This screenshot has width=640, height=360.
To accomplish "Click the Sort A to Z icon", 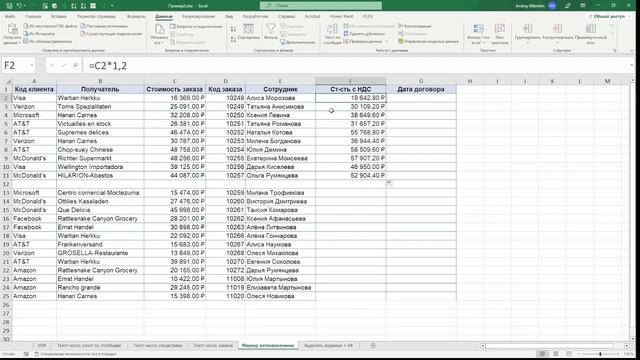I will click(233, 29).
